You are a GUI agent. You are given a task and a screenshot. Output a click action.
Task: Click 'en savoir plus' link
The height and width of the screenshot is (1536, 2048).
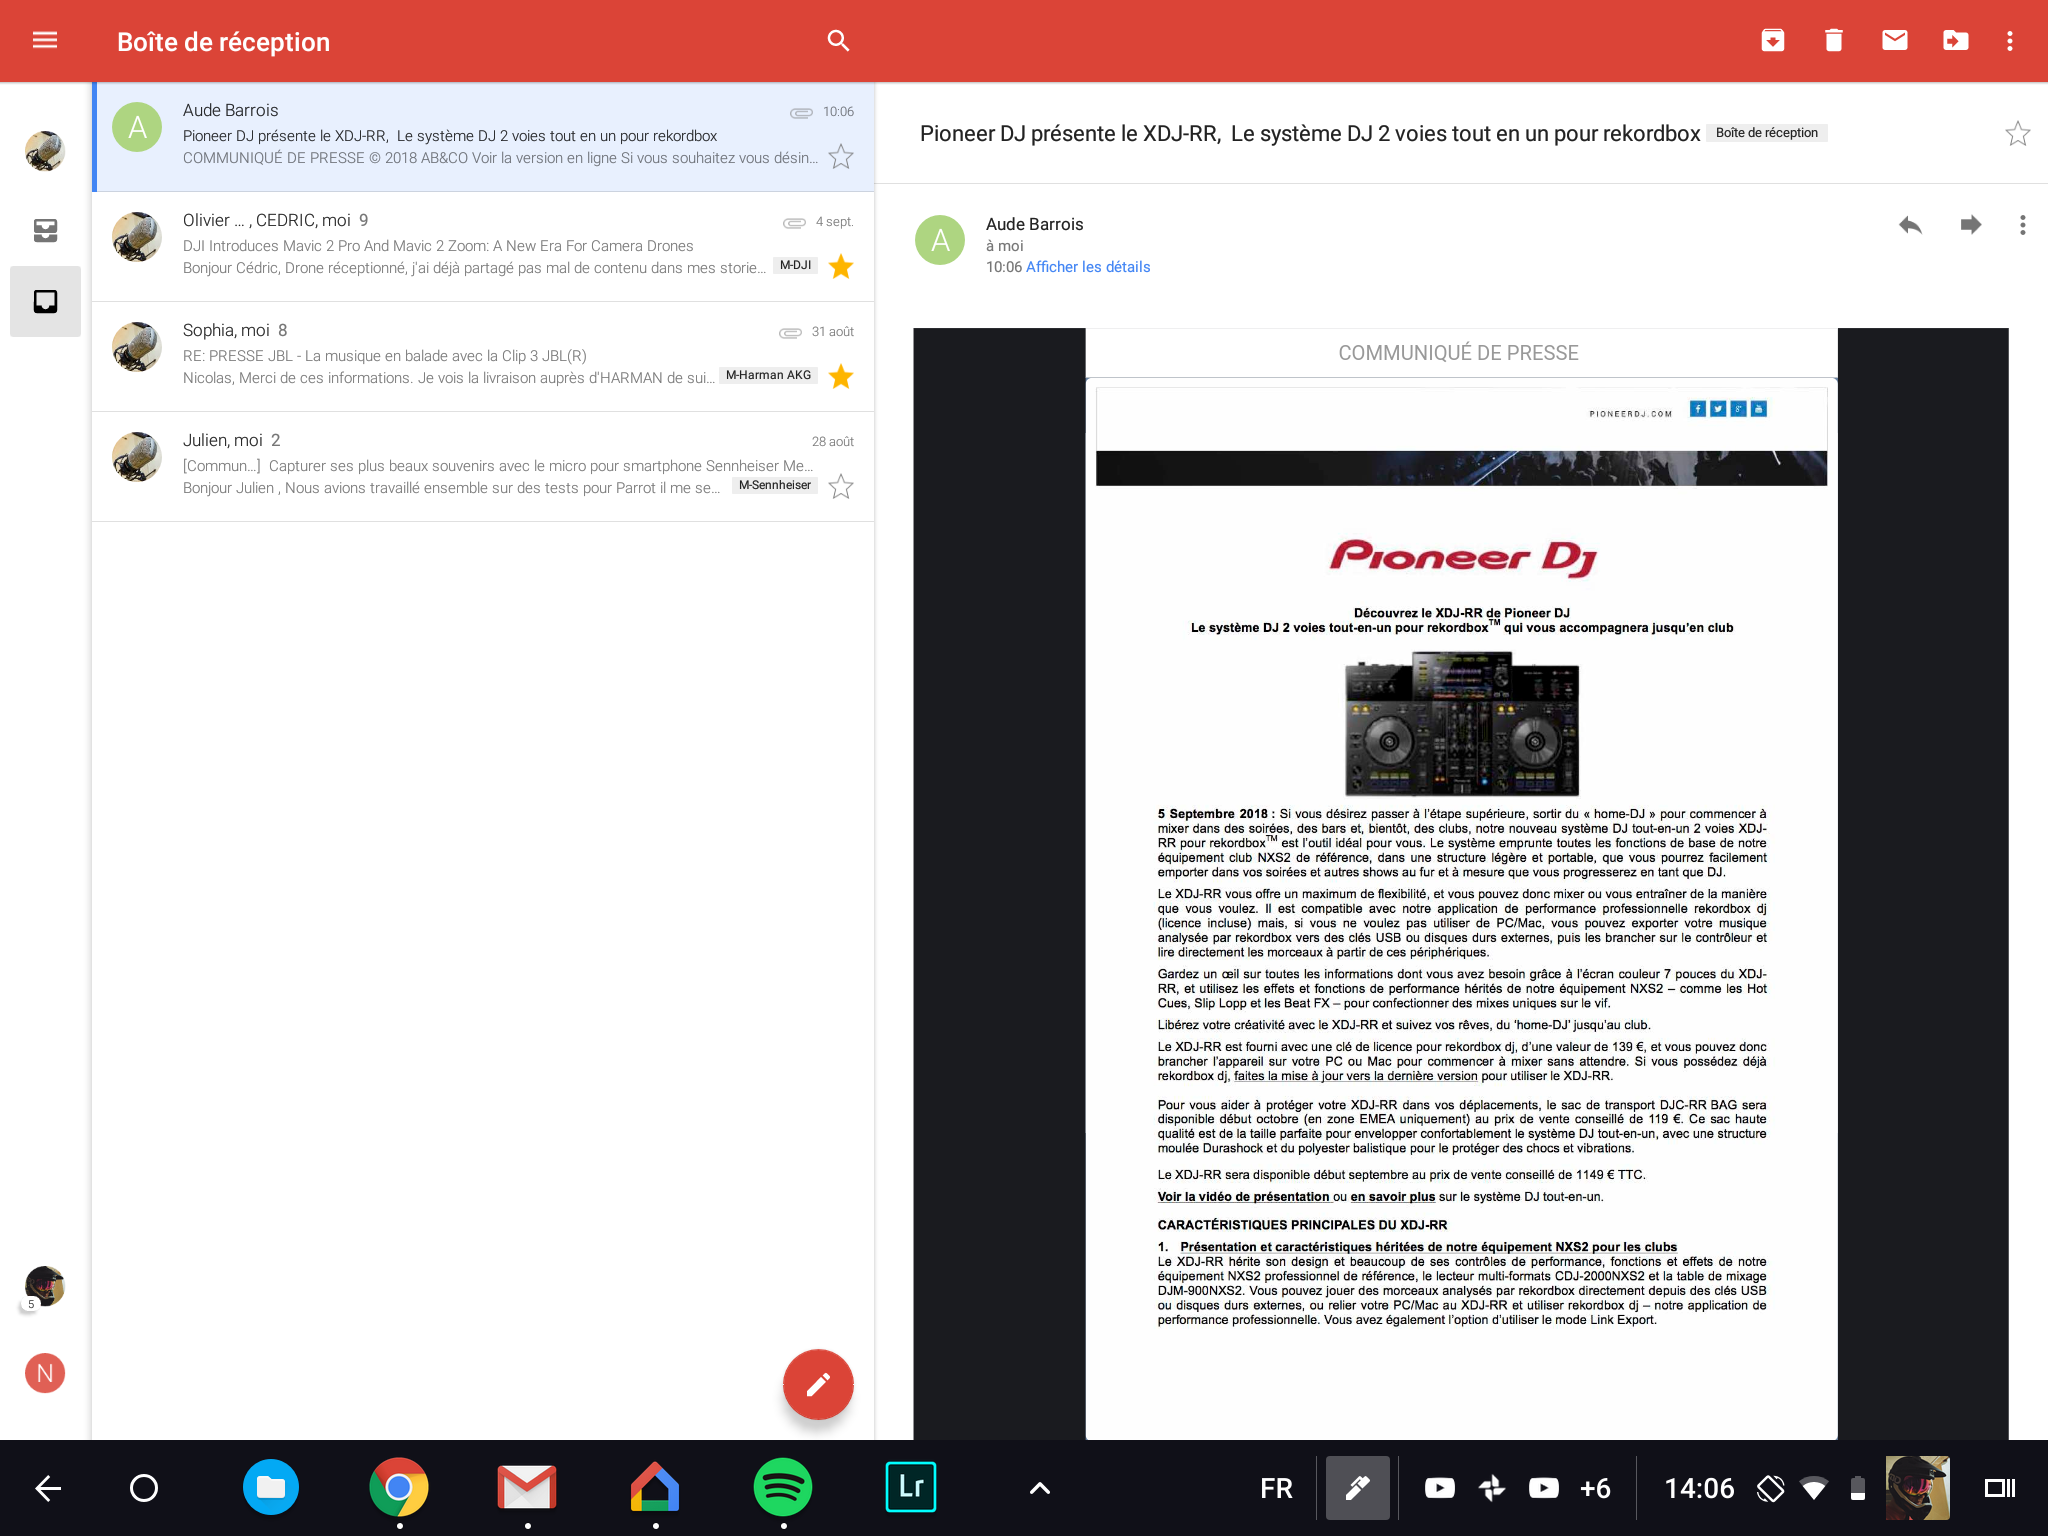[x=1392, y=1197]
